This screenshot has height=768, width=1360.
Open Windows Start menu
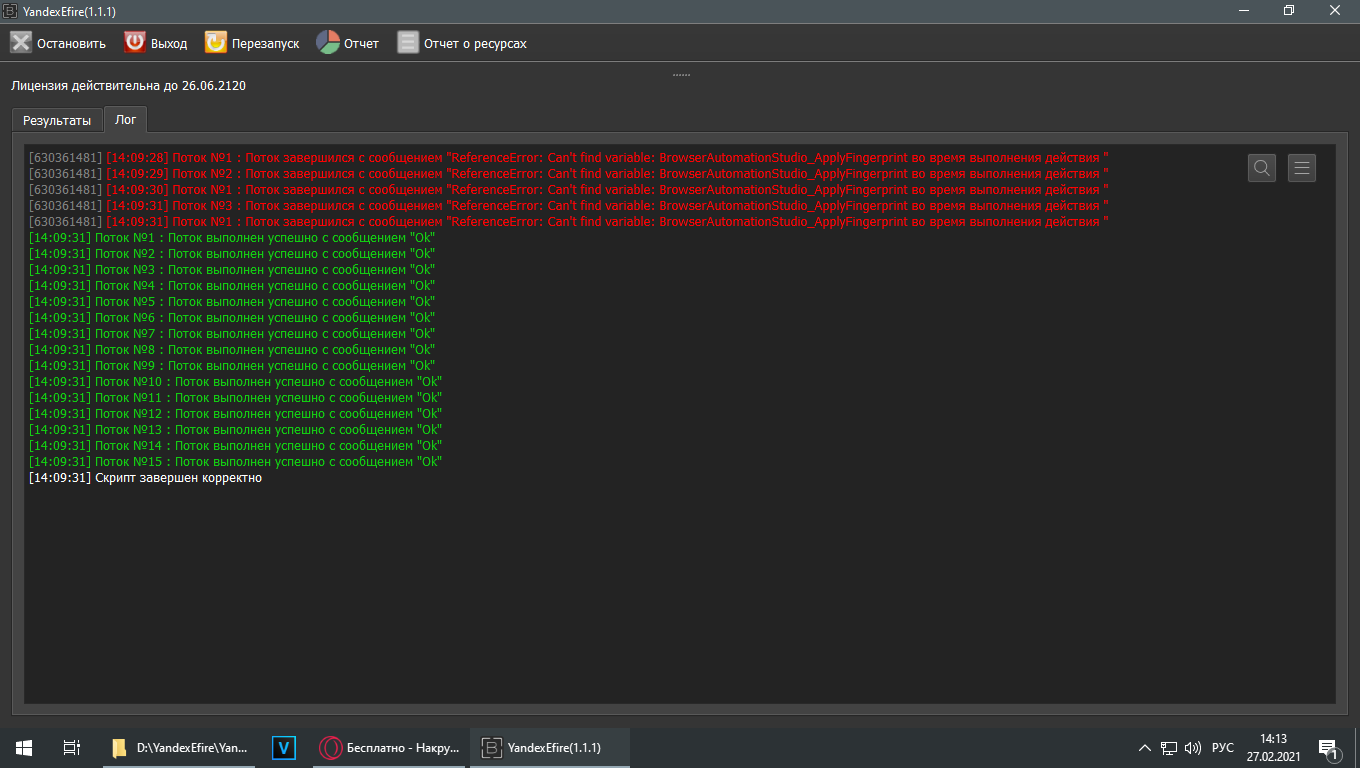[x=24, y=747]
